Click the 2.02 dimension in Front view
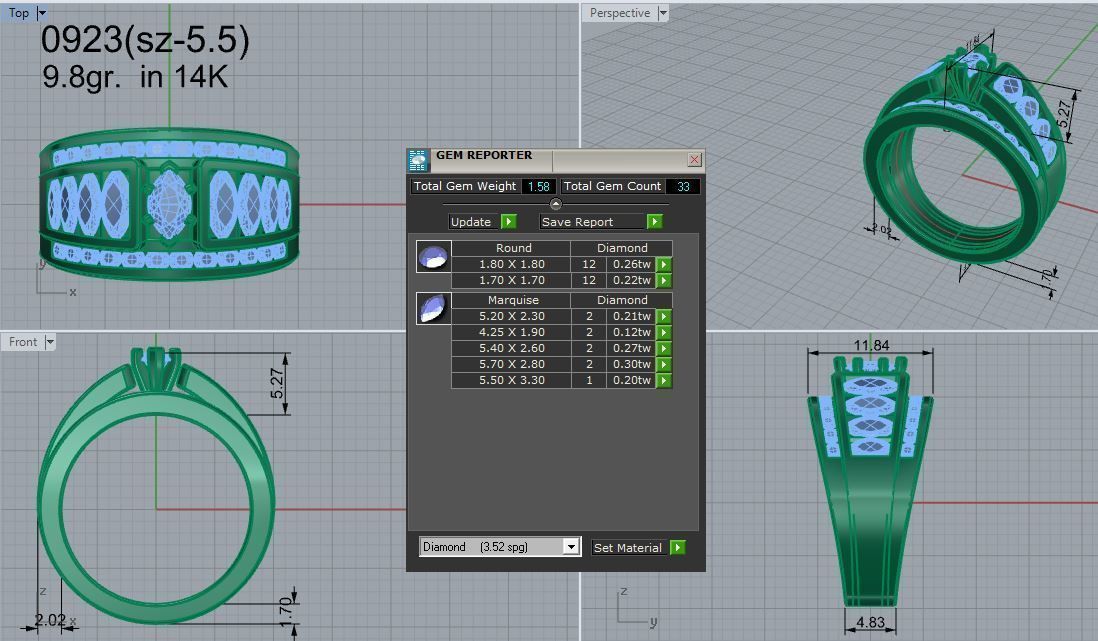 pos(50,620)
